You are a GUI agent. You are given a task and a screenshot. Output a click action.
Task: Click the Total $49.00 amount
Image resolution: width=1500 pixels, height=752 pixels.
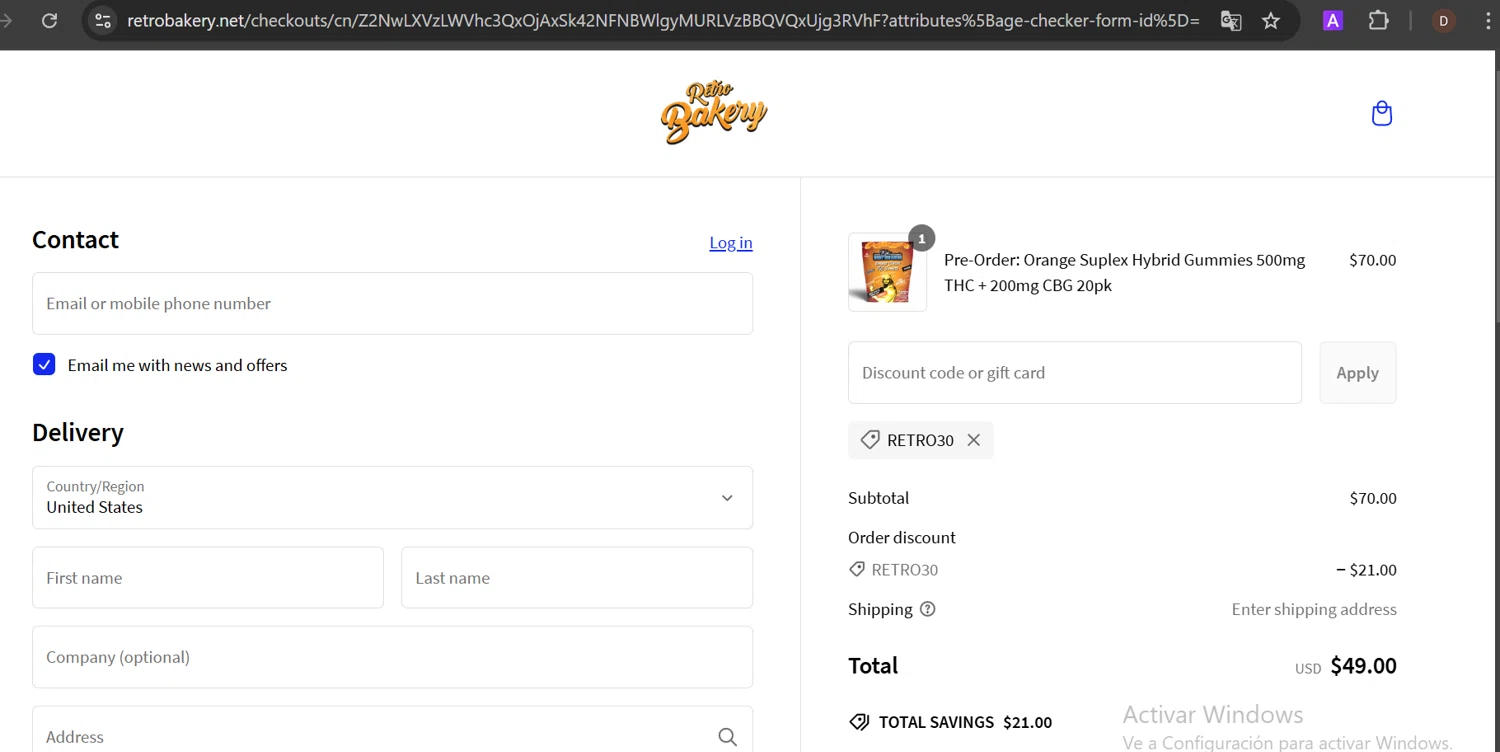(x=1364, y=666)
